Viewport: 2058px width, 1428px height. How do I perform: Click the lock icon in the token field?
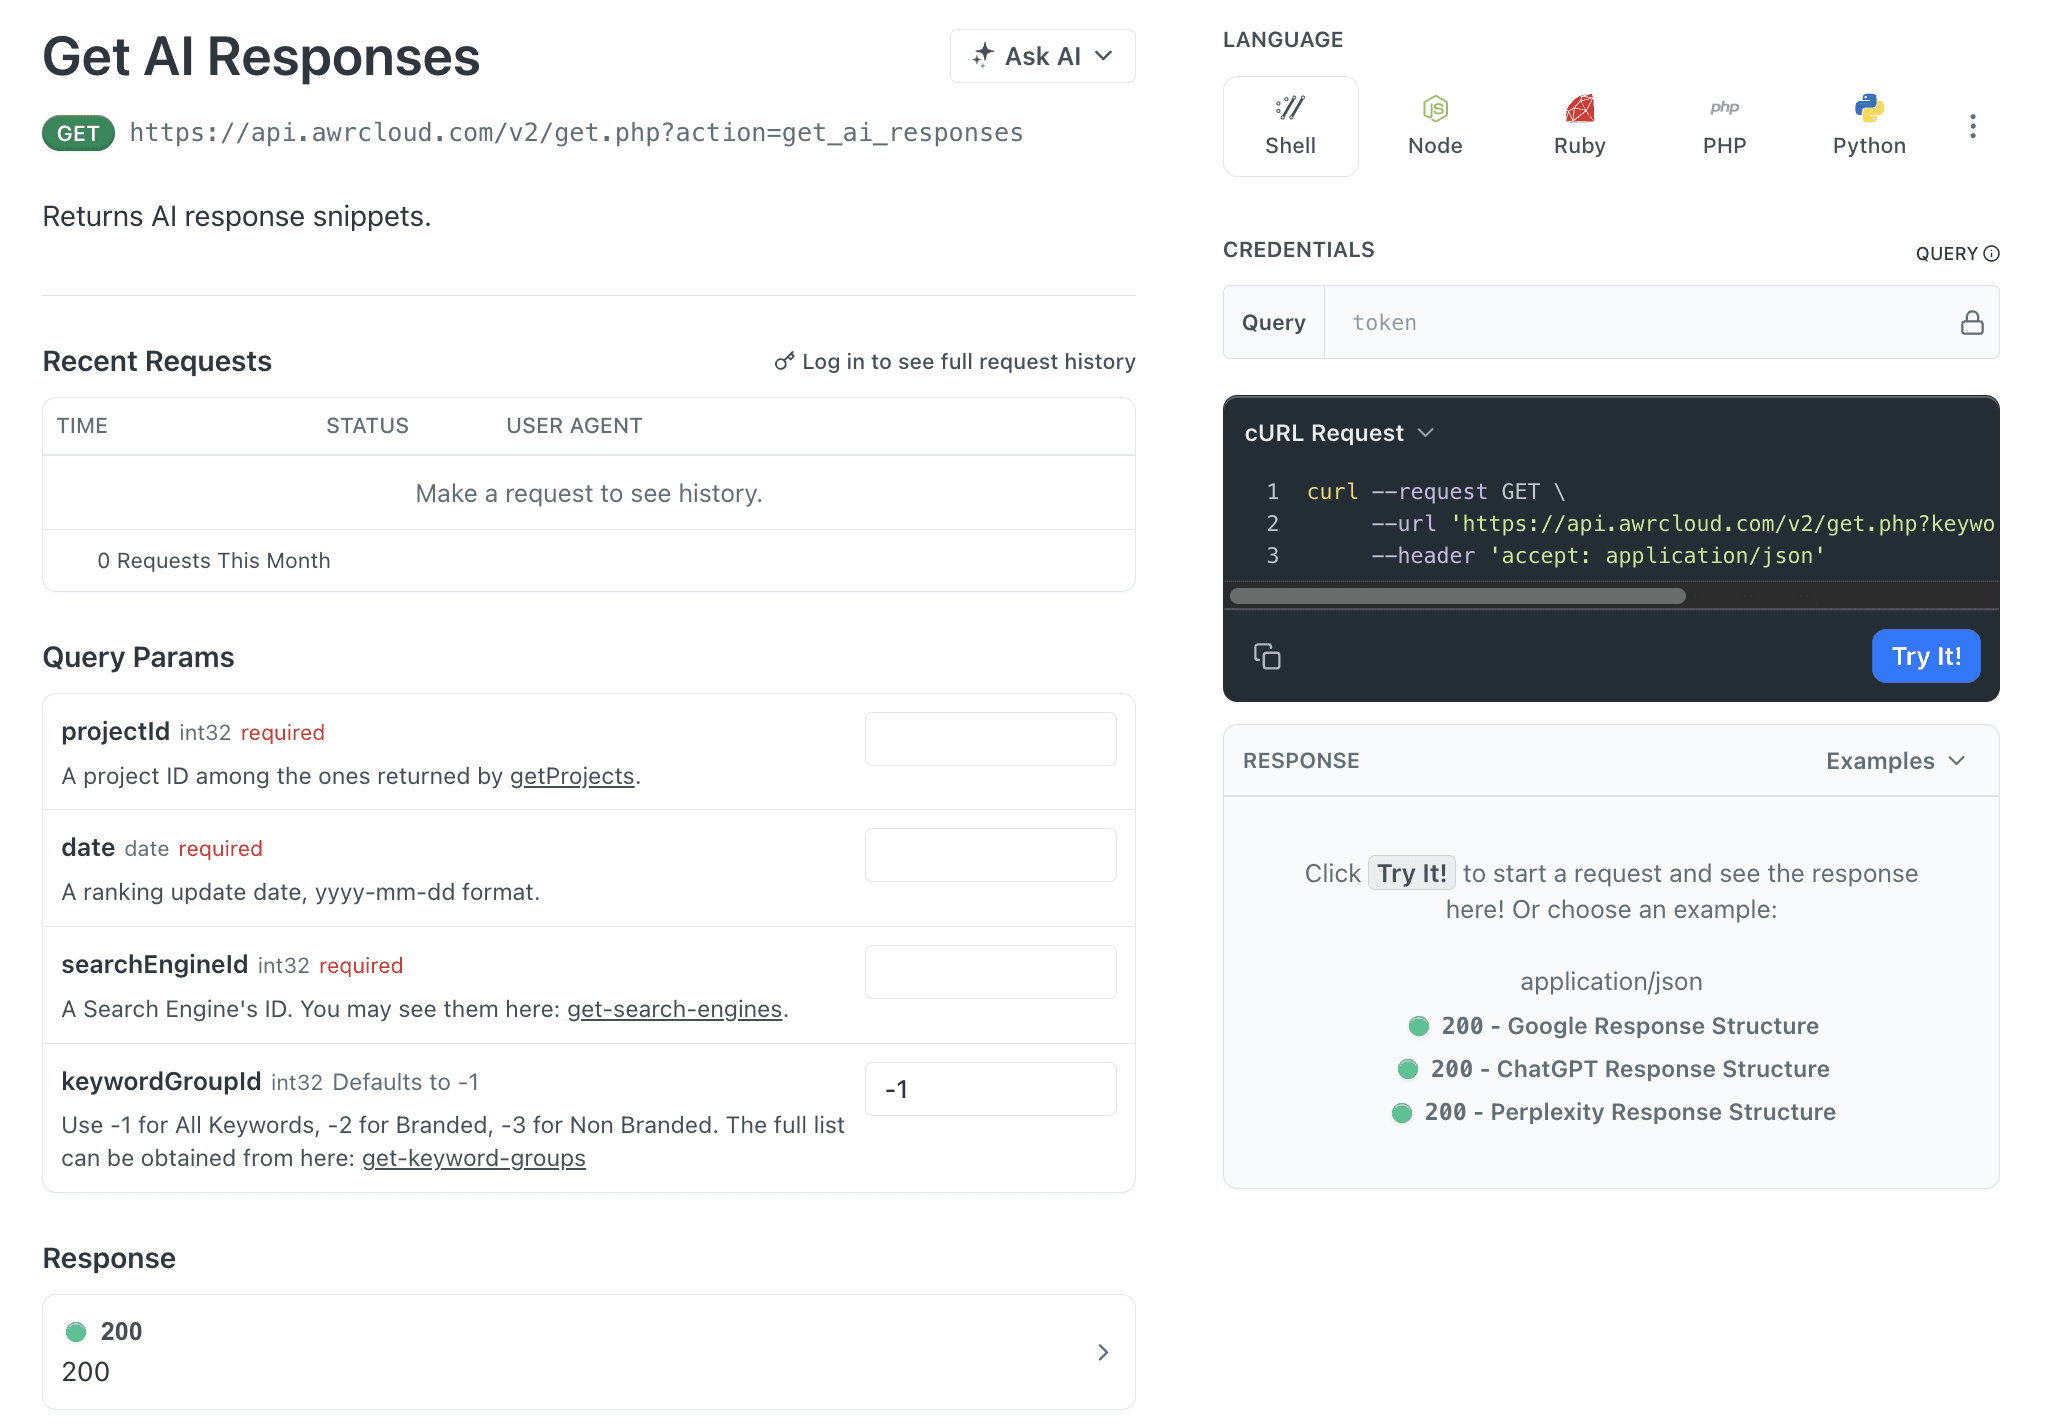pos(1972,322)
